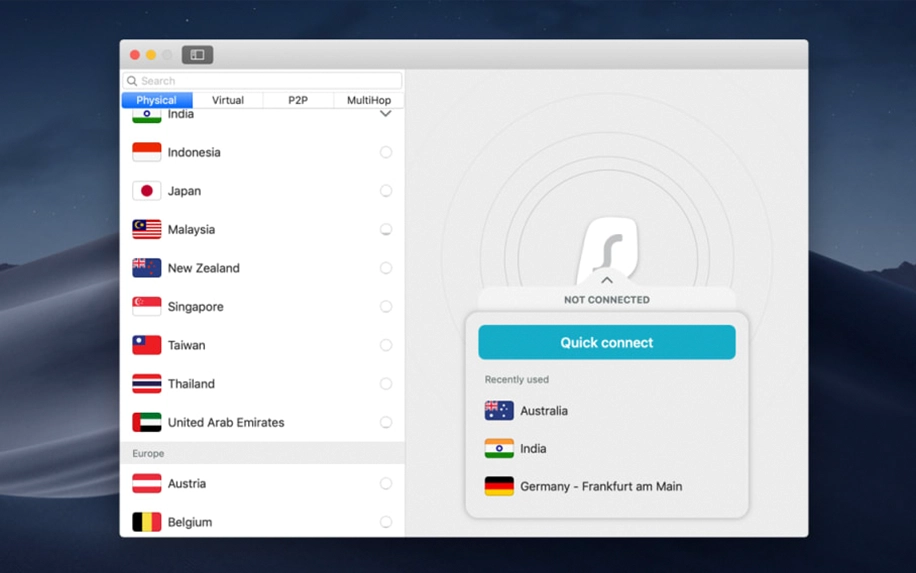Select Indonesia in the server list
The image size is (916, 573).
pyautogui.click(x=262, y=152)
